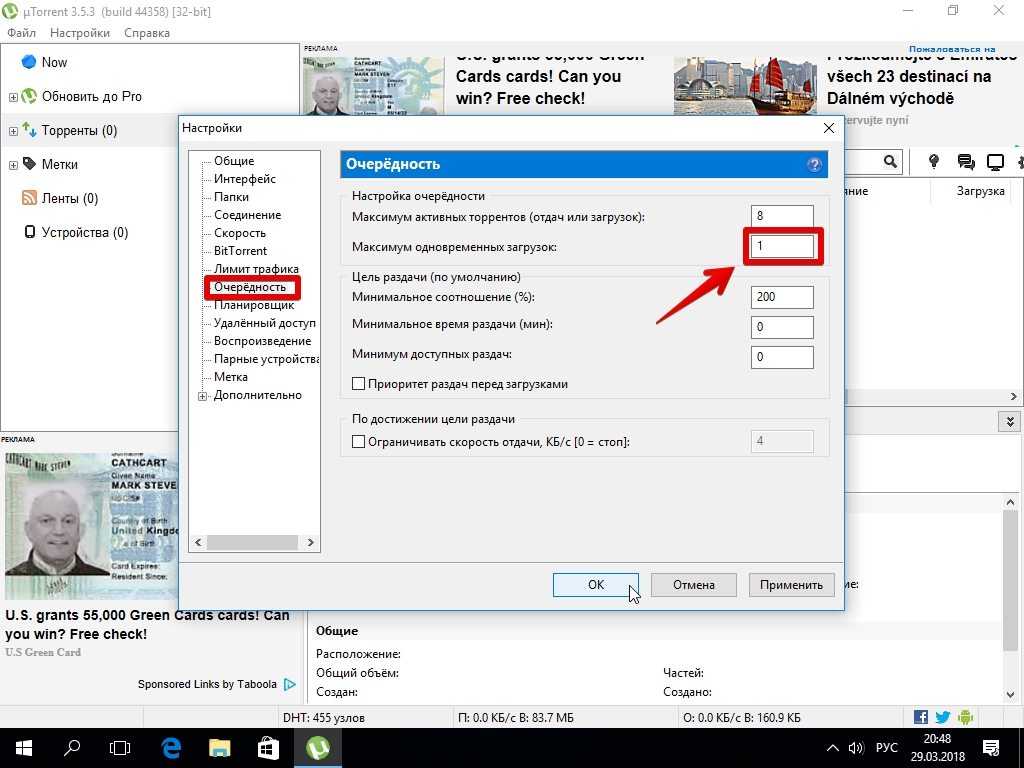Click the search magnifier icon in toolbar
Screen dimensions: 1024x768
click(889, 162)
